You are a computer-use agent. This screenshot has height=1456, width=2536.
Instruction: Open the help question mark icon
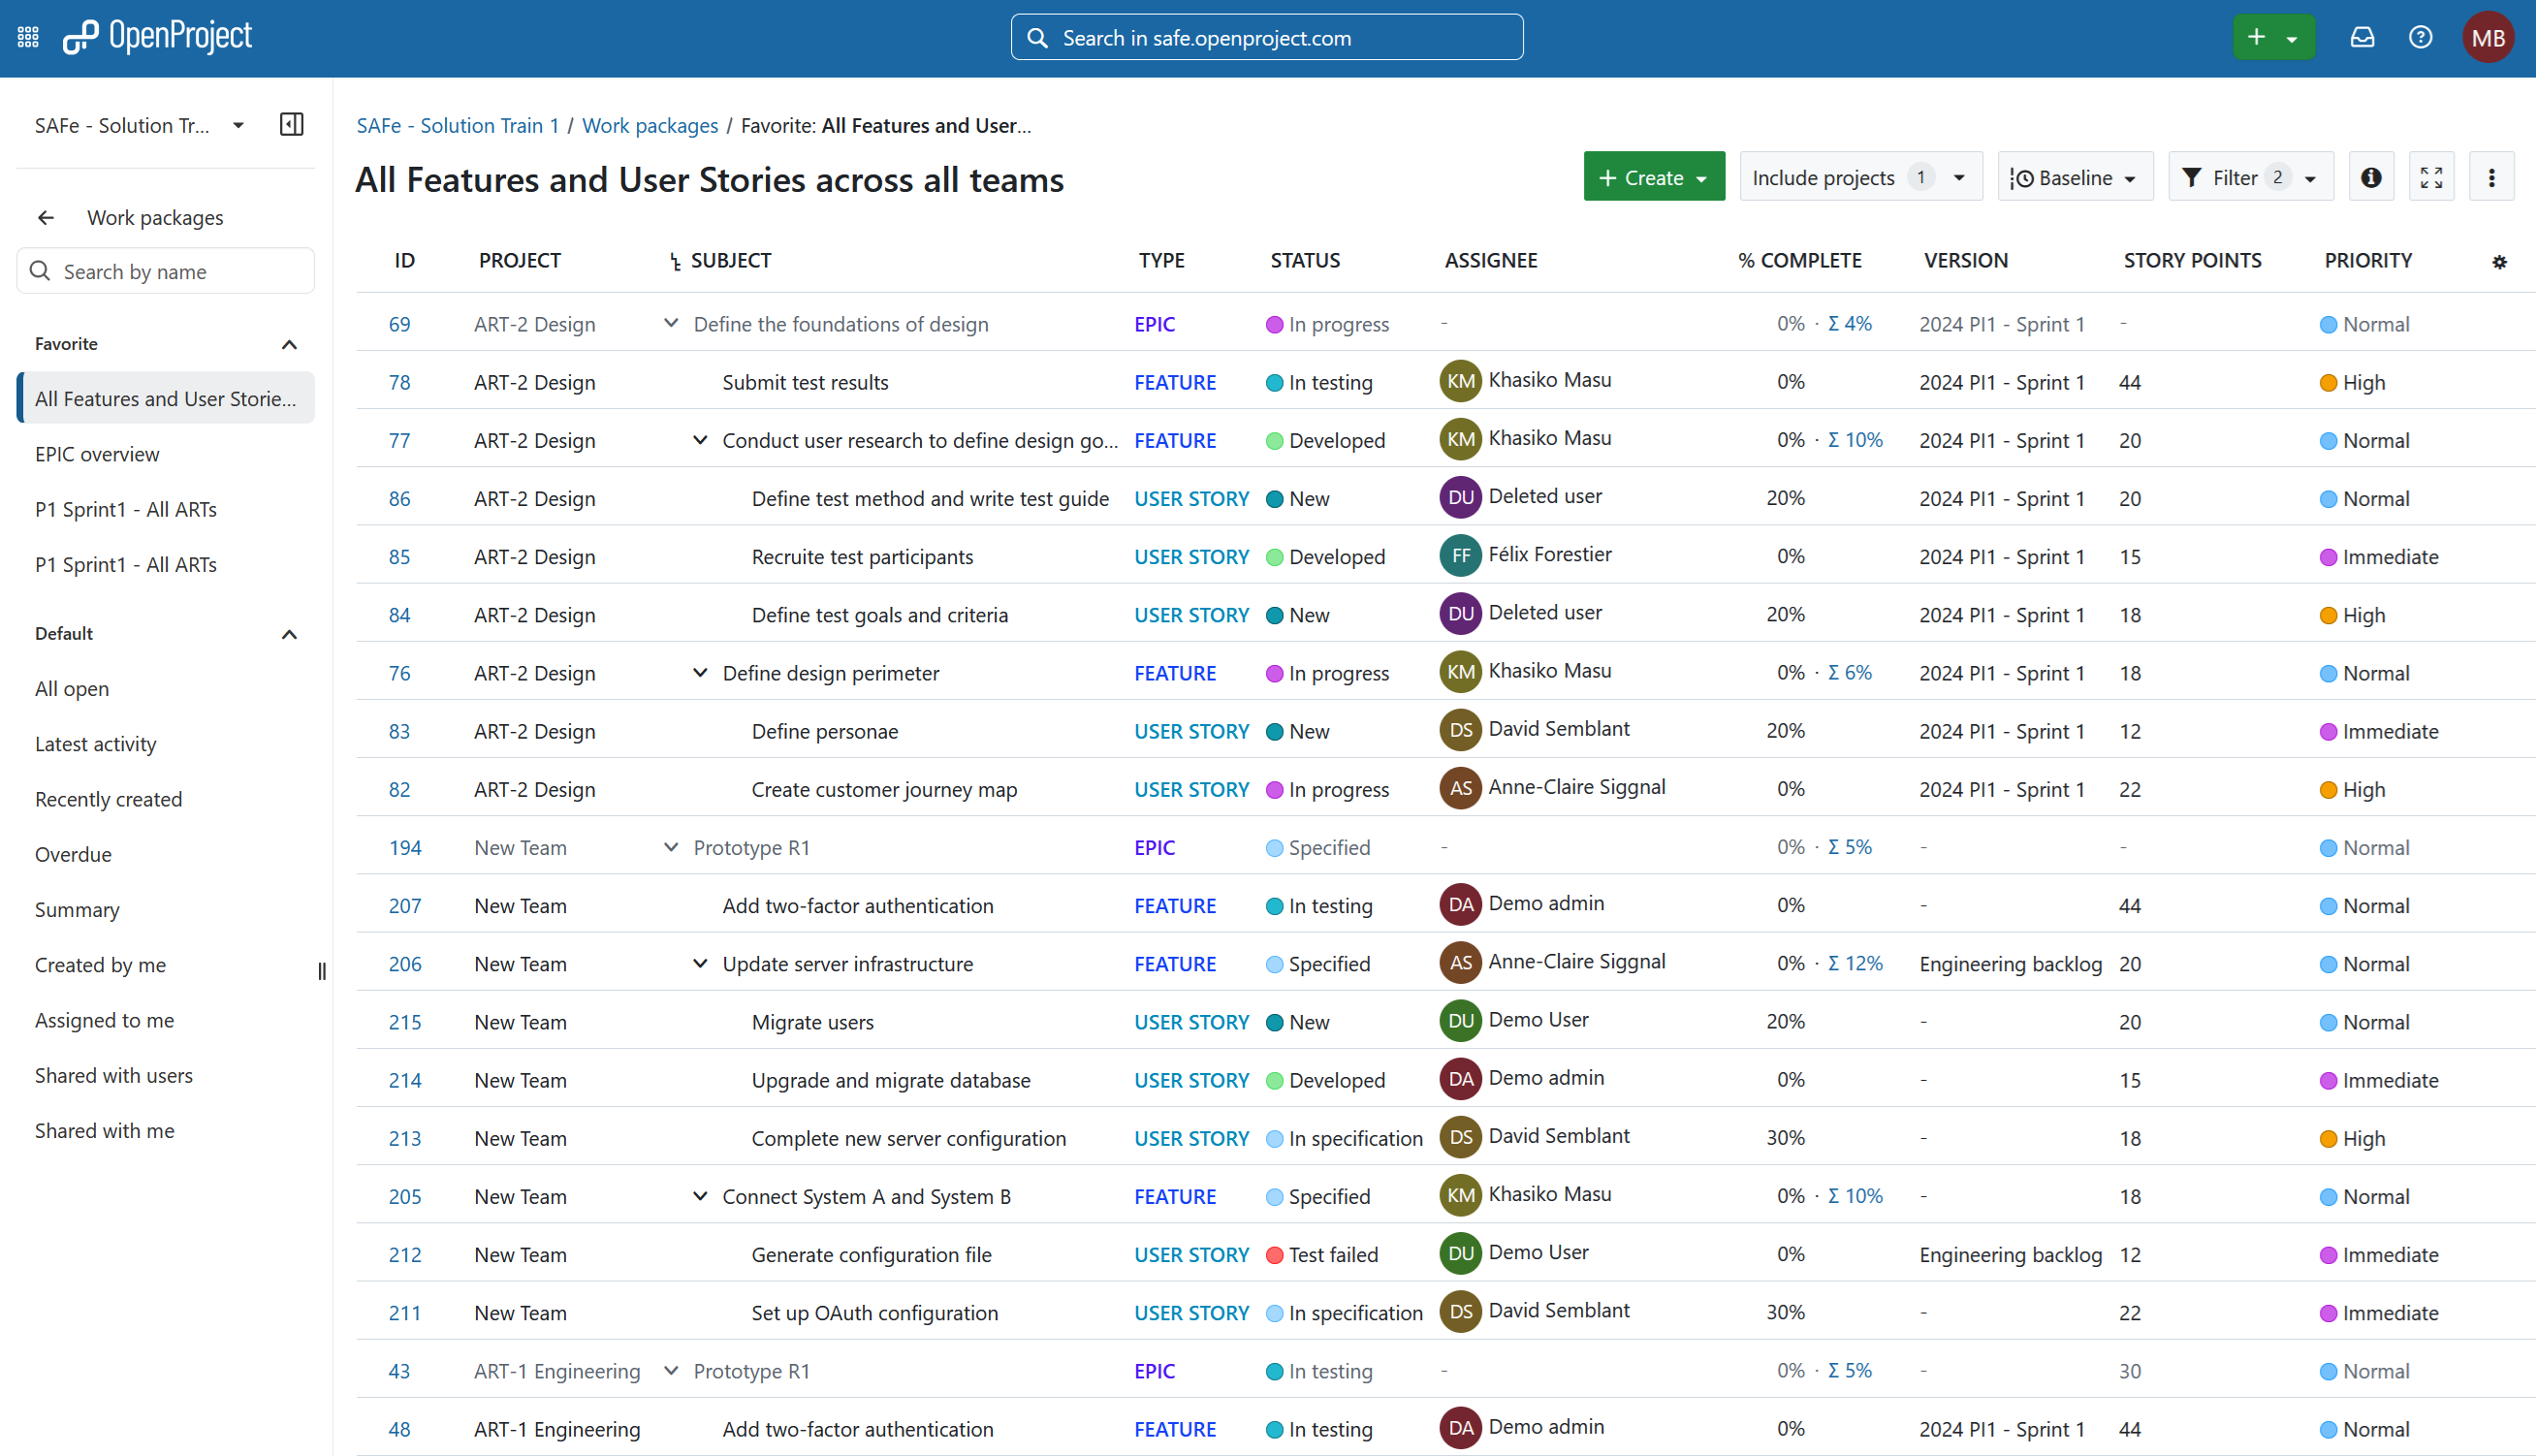2420,38
